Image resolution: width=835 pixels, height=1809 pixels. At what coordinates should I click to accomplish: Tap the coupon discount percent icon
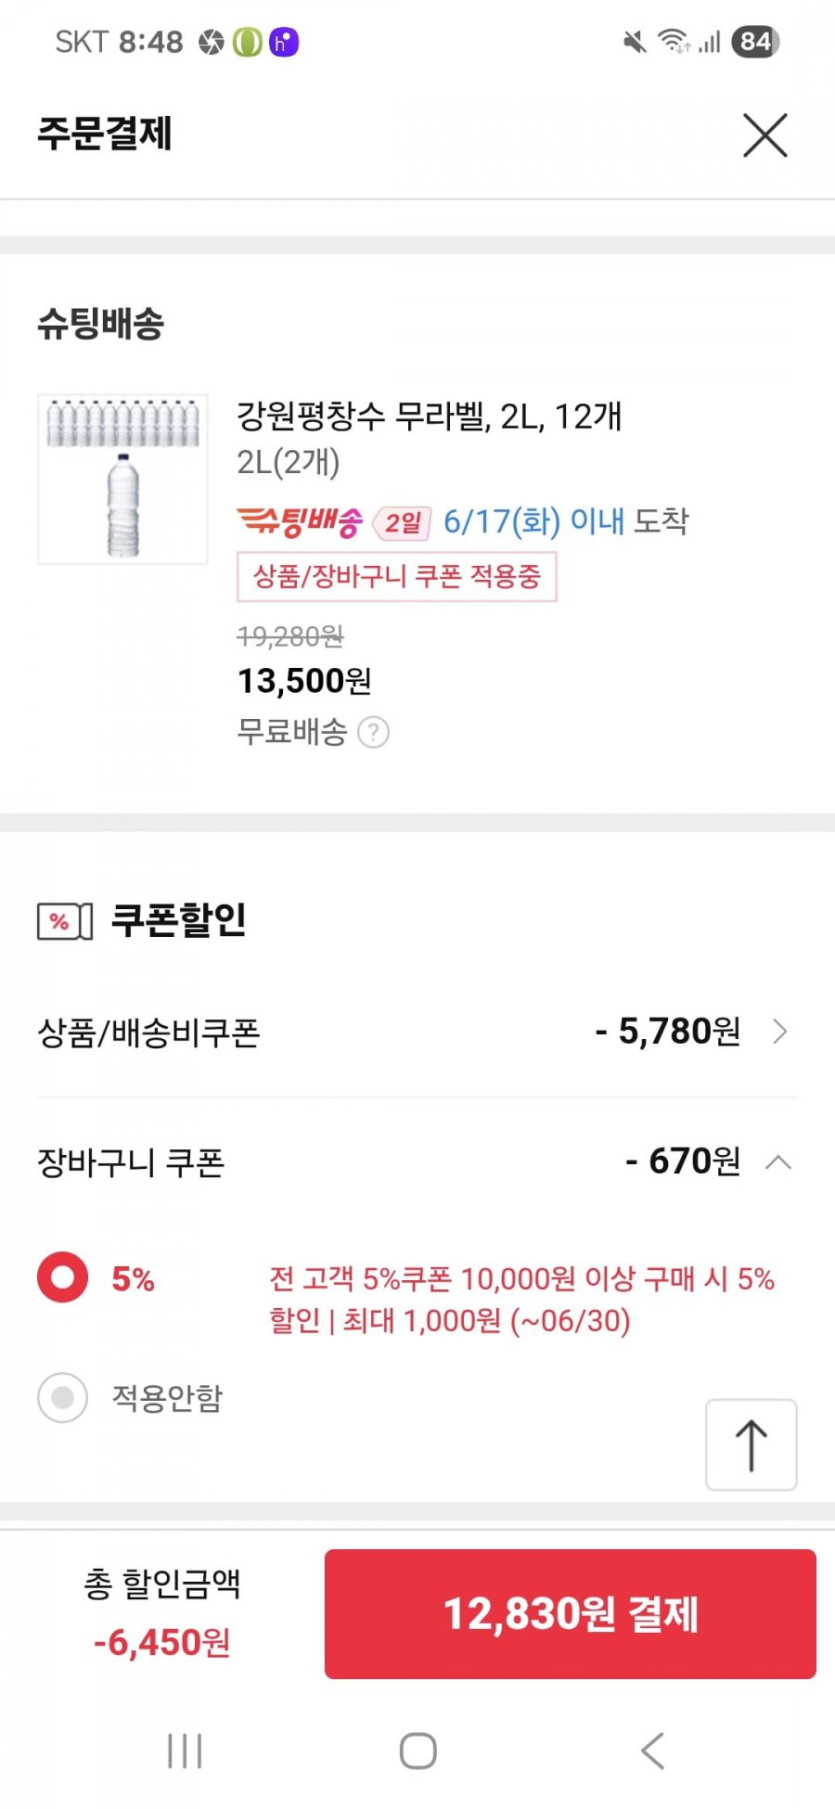pyautogui.click(x=65, y=921)
